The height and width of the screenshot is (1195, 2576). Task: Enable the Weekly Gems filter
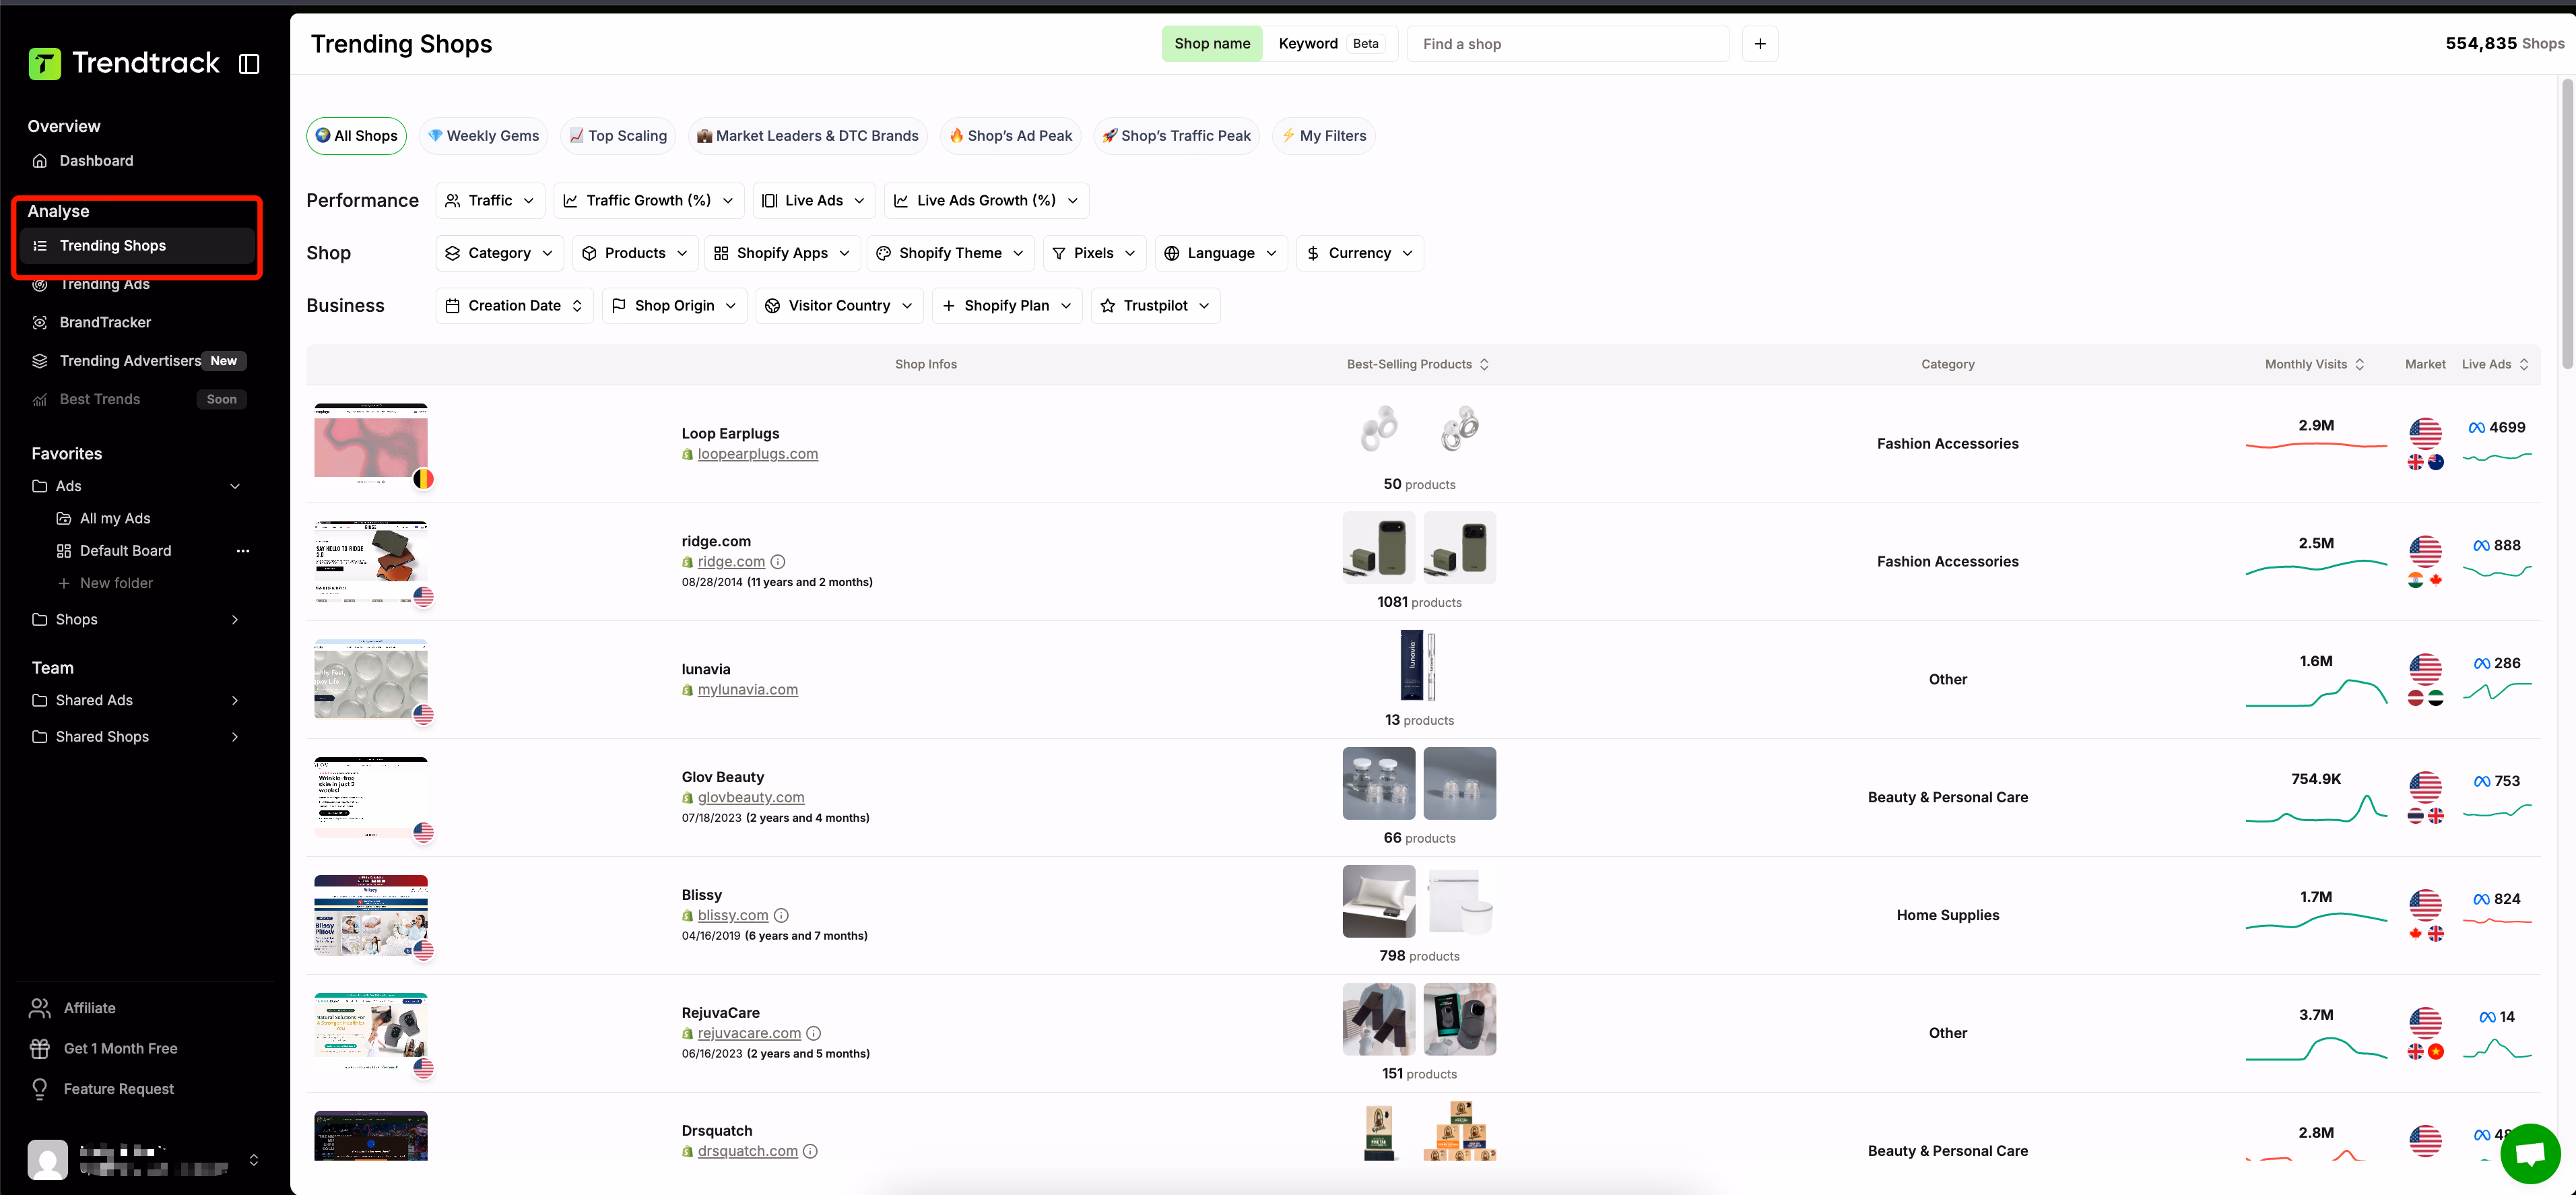[x=483, y=135]
